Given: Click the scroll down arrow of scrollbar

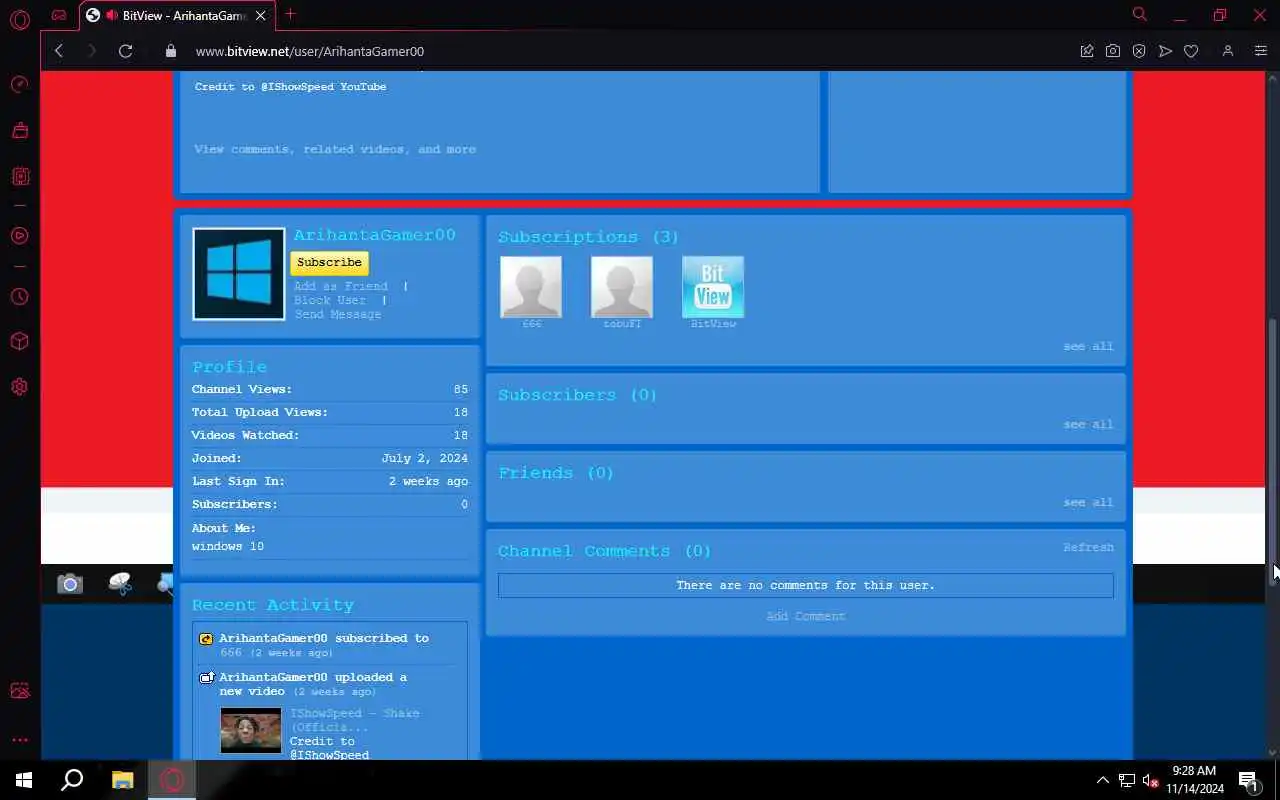Looking at the screenshot, I should 1274,752.
